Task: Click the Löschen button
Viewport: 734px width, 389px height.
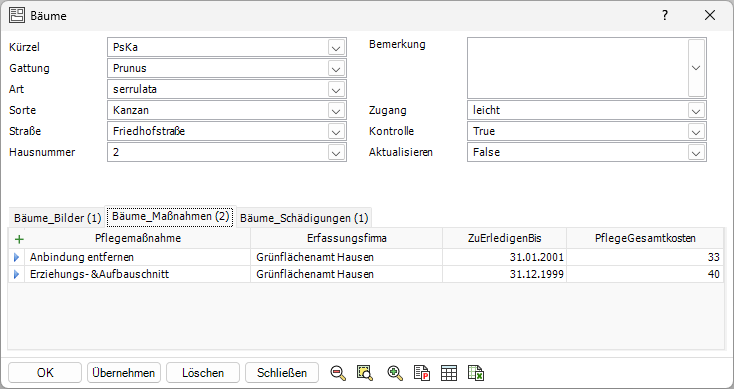Action: [x=203, y=373]
